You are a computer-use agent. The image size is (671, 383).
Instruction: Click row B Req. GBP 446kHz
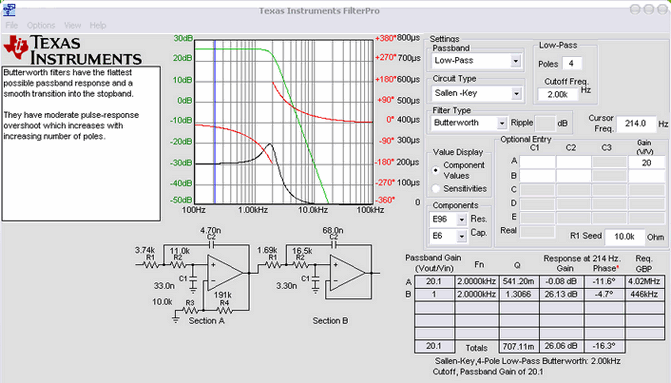point(644,294)
